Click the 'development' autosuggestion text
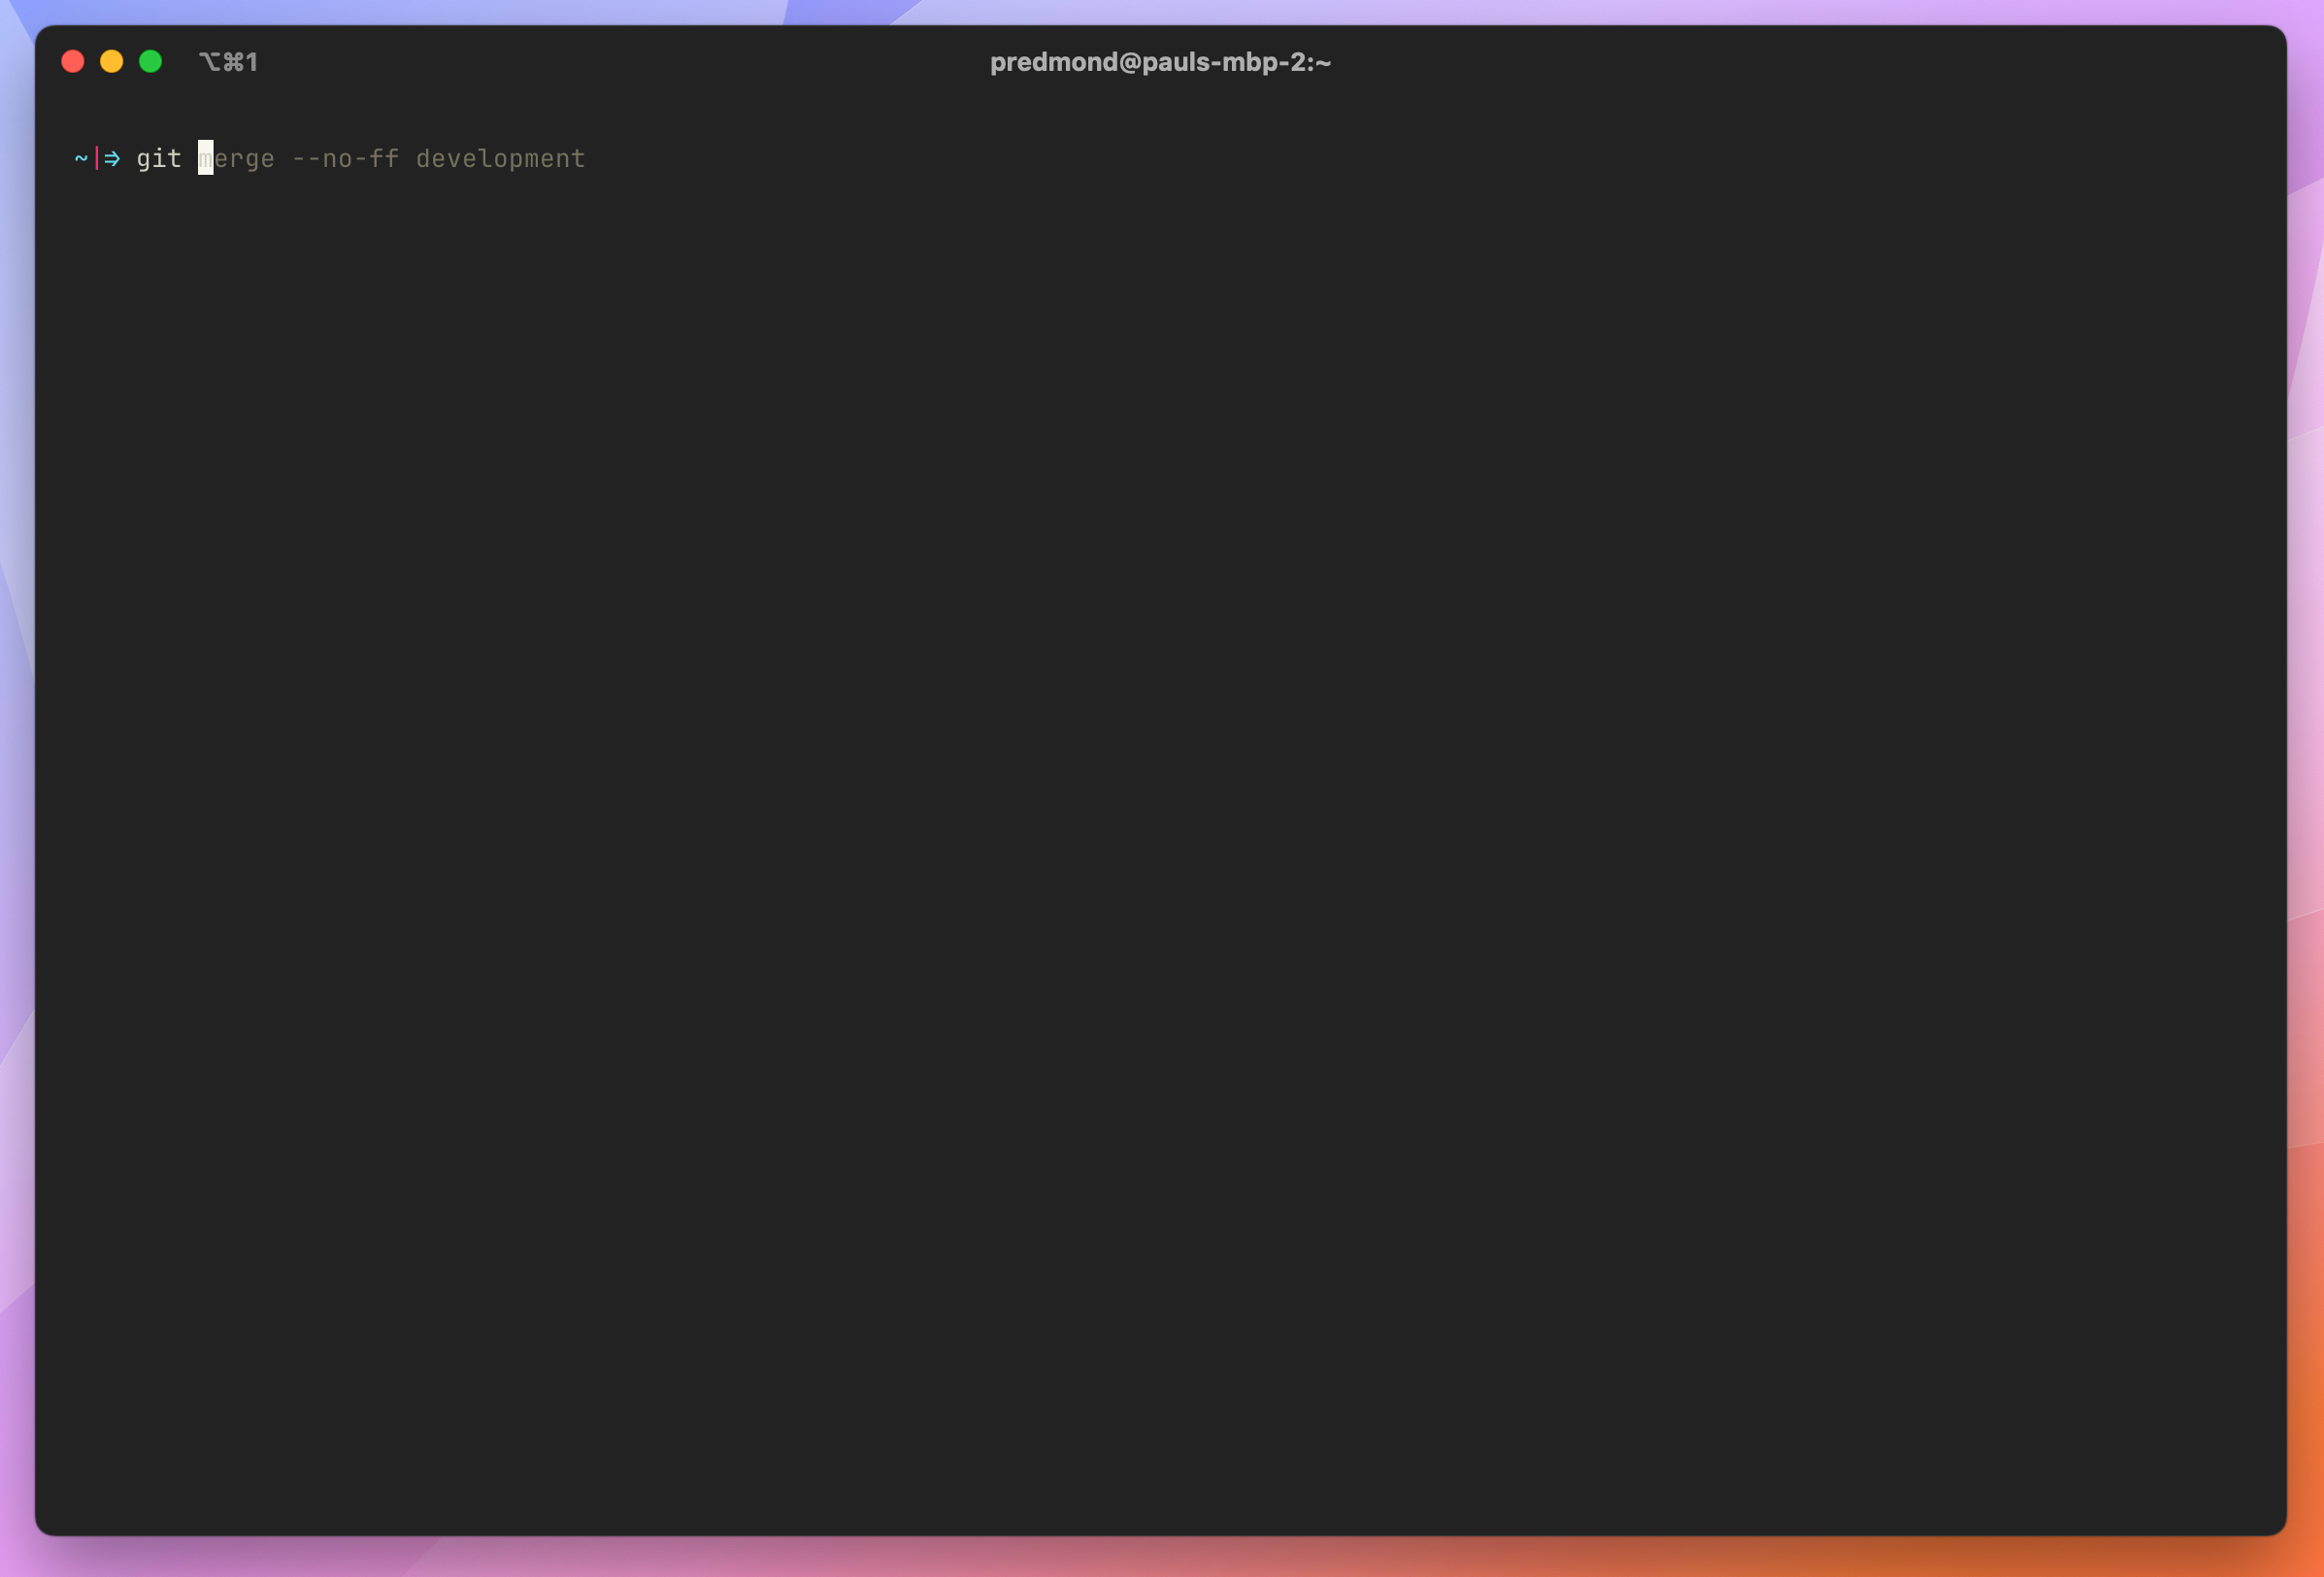The height and width of the screenshot is (1577, 2324). pos(500,159)
